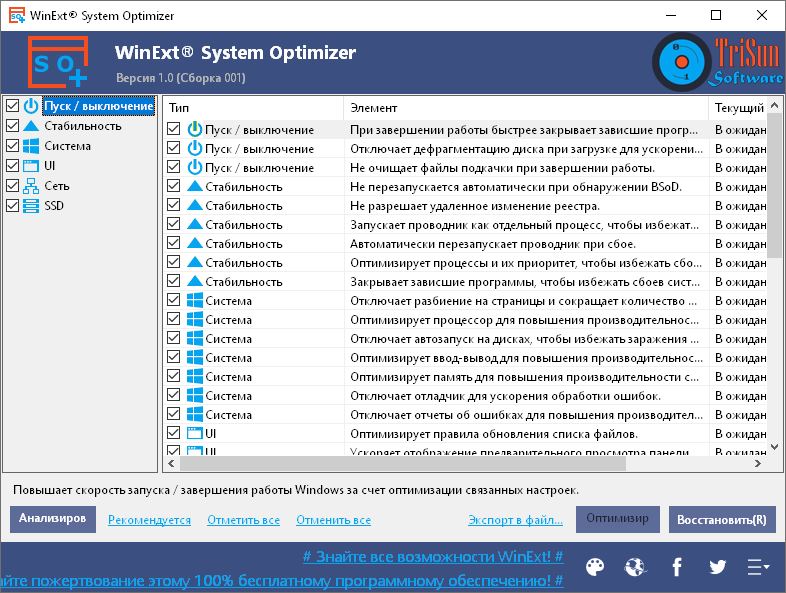Click power icon in файлы подкачки row
786x593 pixels.
click(194, 167)
